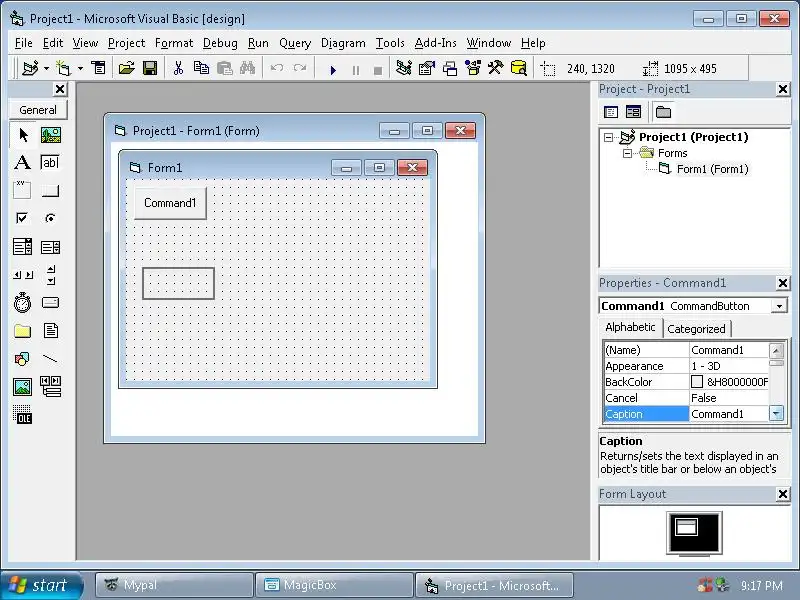Viewport: 800px width, 600px height.
Task: Click the Command1 button on Form1
Action: click(x=170, y=203)
